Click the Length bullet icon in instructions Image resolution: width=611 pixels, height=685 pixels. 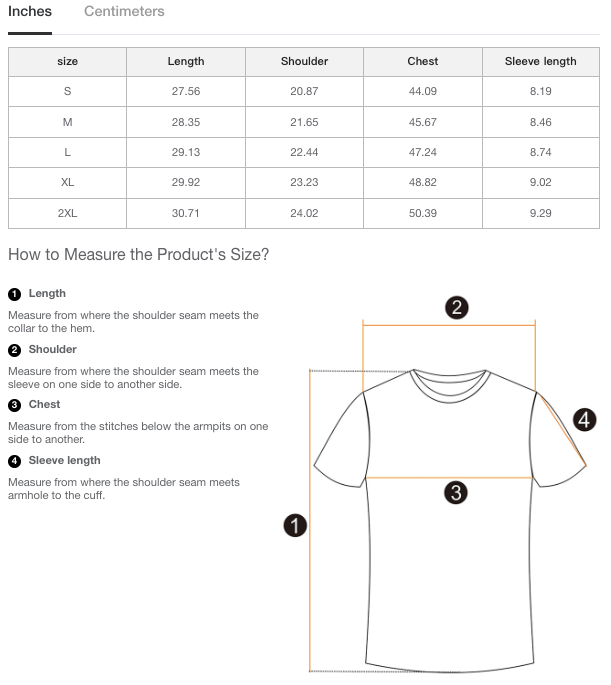click(14, 294)
